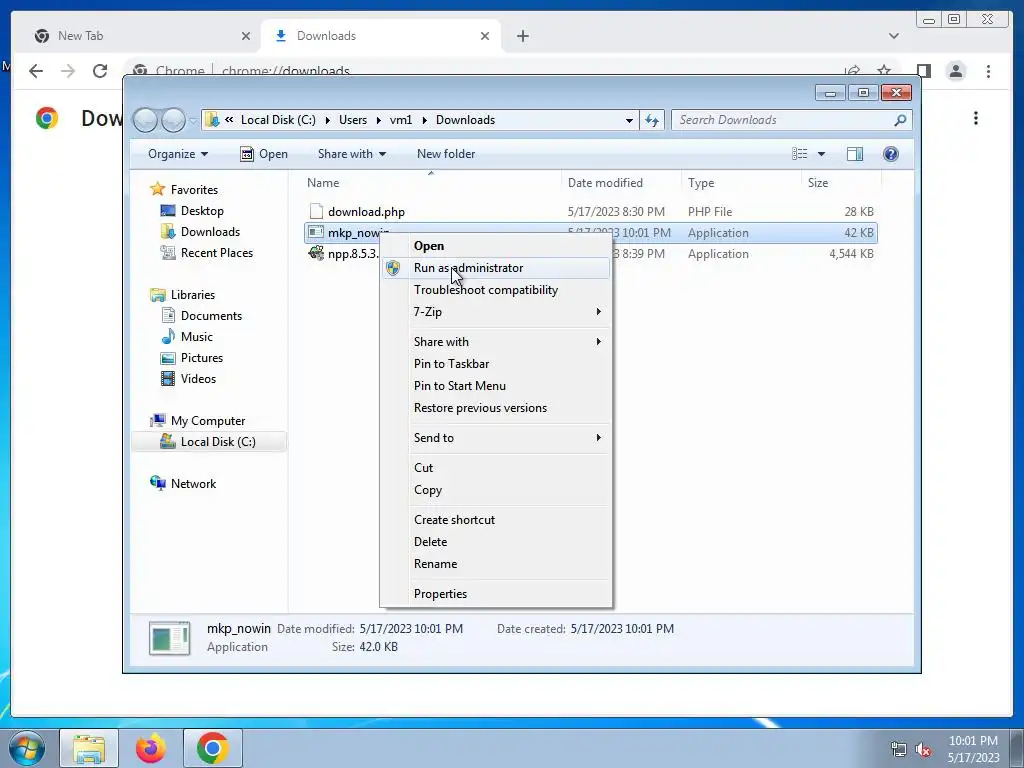This screenshot has width=1024, height=768.
Task: Open the address bar history dropdown
Action: click(629, 120)
